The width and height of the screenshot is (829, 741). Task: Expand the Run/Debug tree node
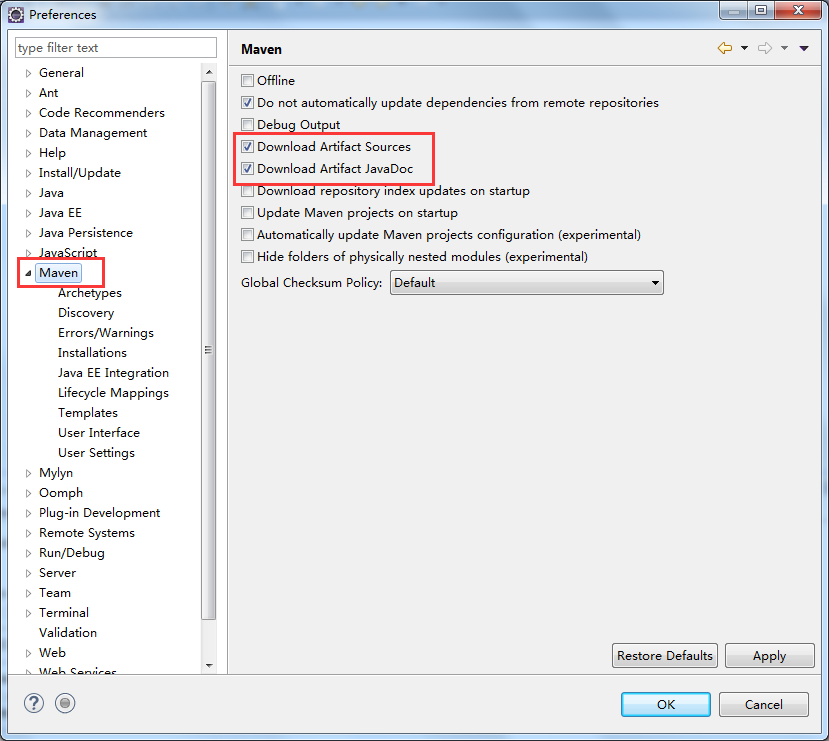[29, 553]
